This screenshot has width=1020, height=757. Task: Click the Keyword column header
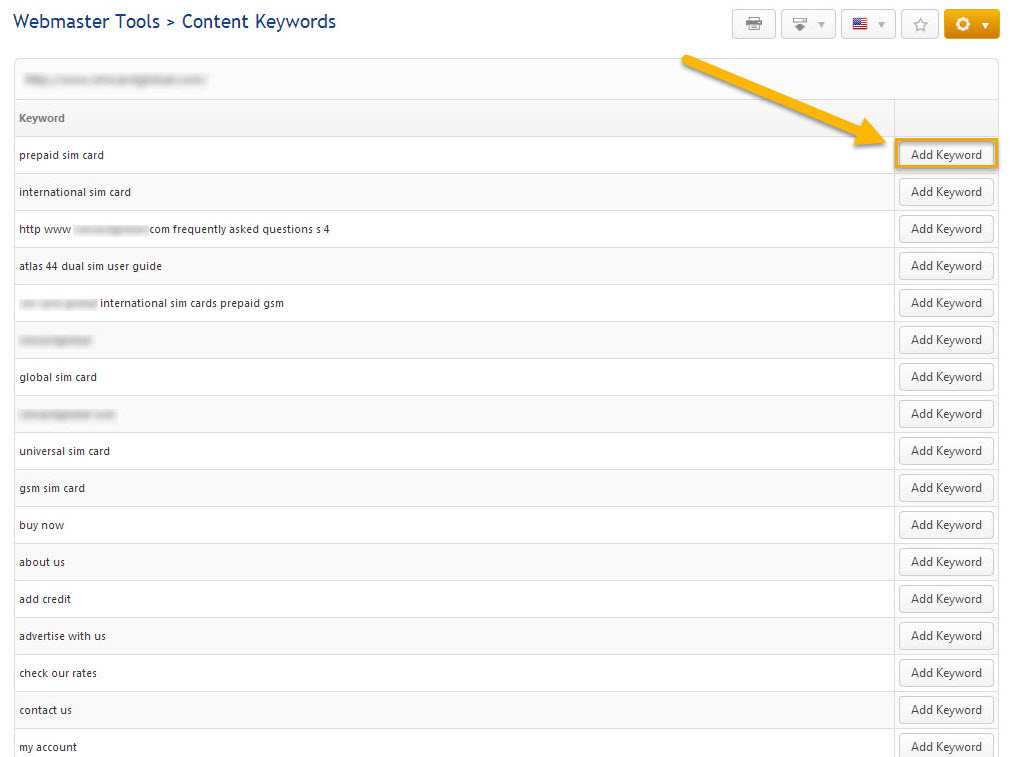pyautogui.click(x=42, y=118)
